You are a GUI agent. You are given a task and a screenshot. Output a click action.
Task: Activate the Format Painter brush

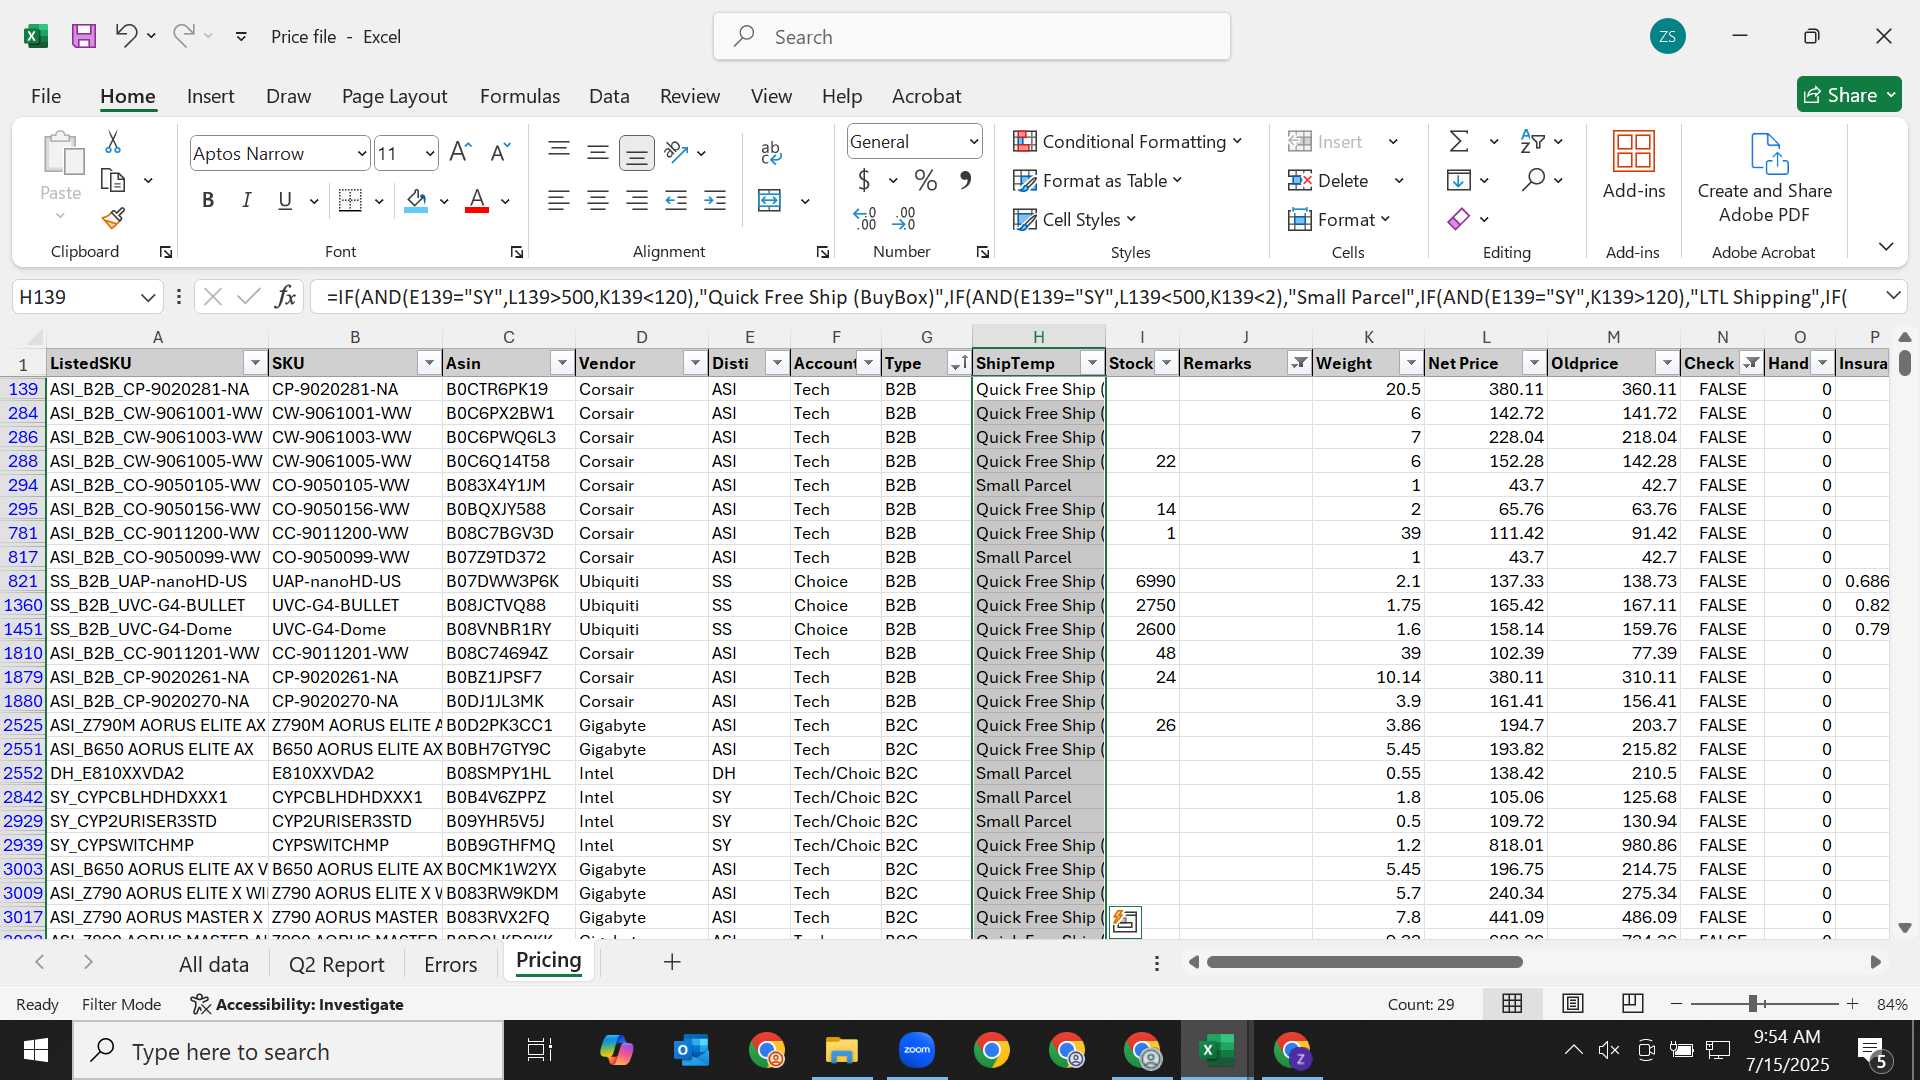[113, 218]
